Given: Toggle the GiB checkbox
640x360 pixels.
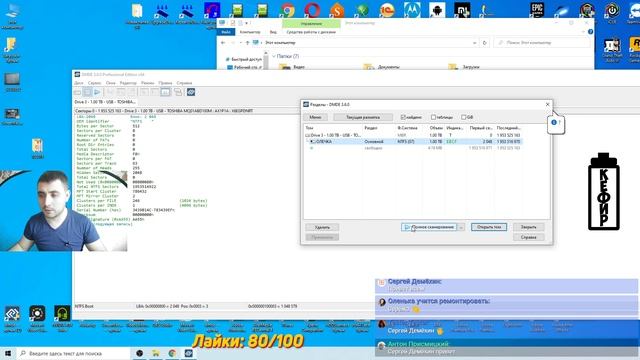Looking at the screenshot, I should [464, 117].
